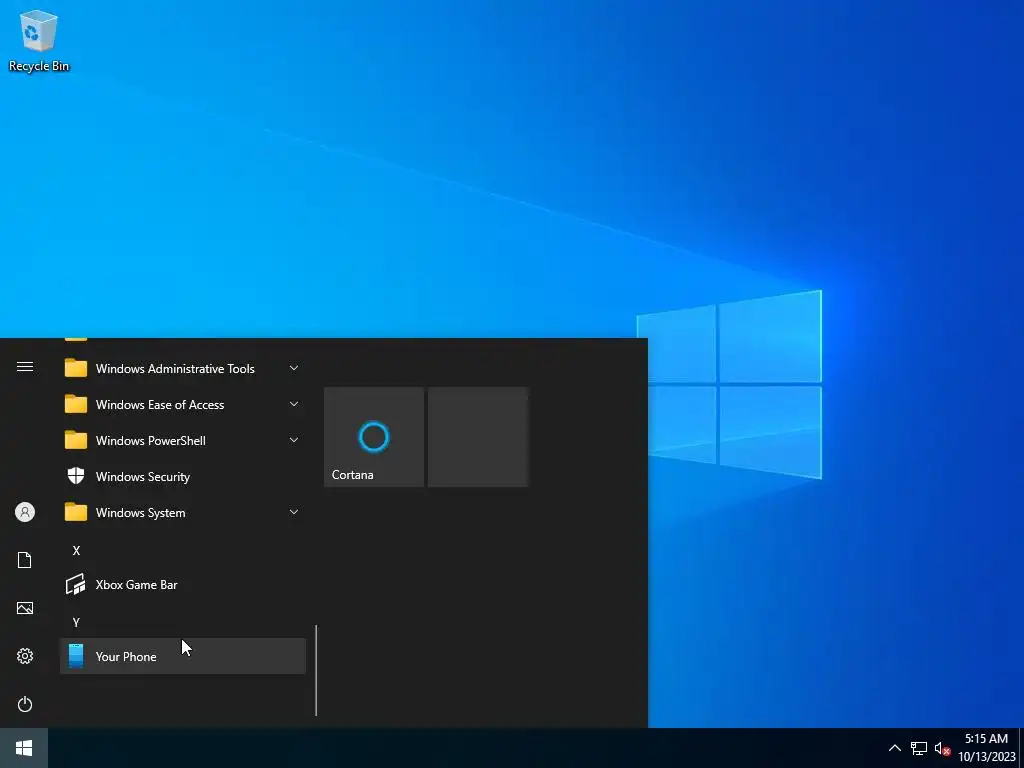This screenshot has width=1024, height=768.
Task: Click the Your Phone app icon
Action: point(76,656)
